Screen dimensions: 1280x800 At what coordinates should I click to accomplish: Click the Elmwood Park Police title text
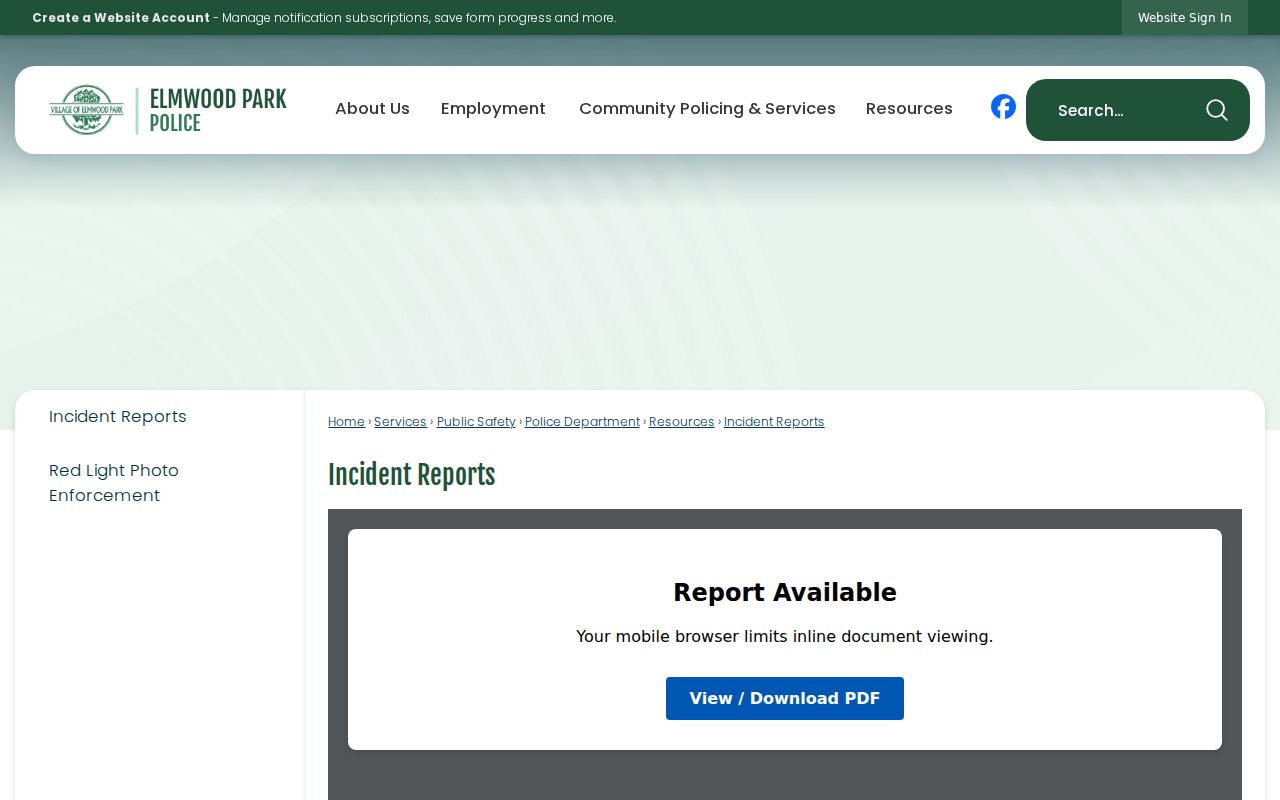pos(218,110)
